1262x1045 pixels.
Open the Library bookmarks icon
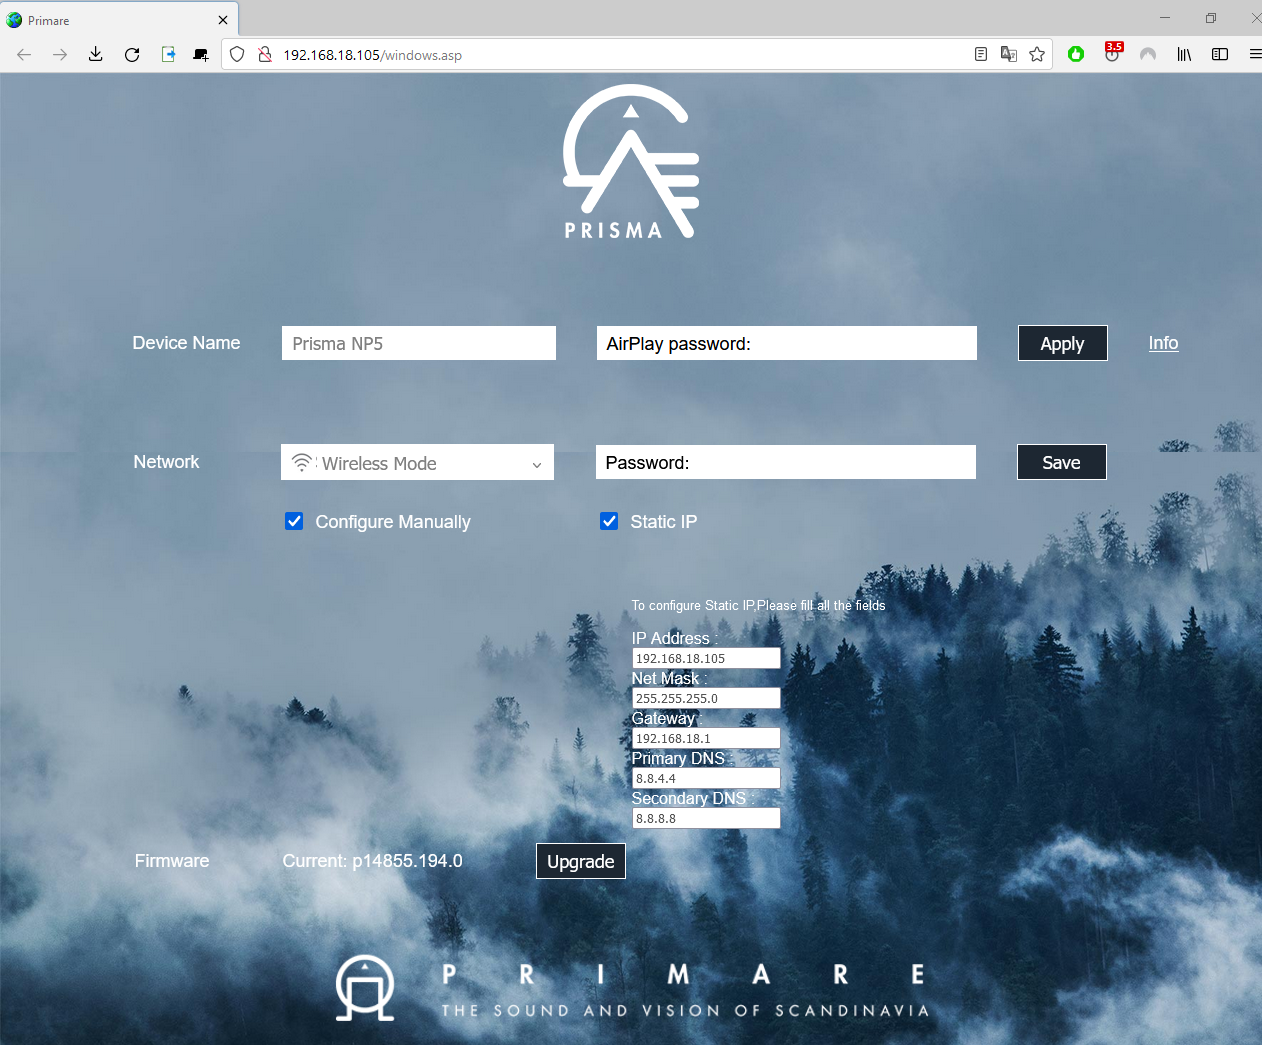pos(1184,54)
